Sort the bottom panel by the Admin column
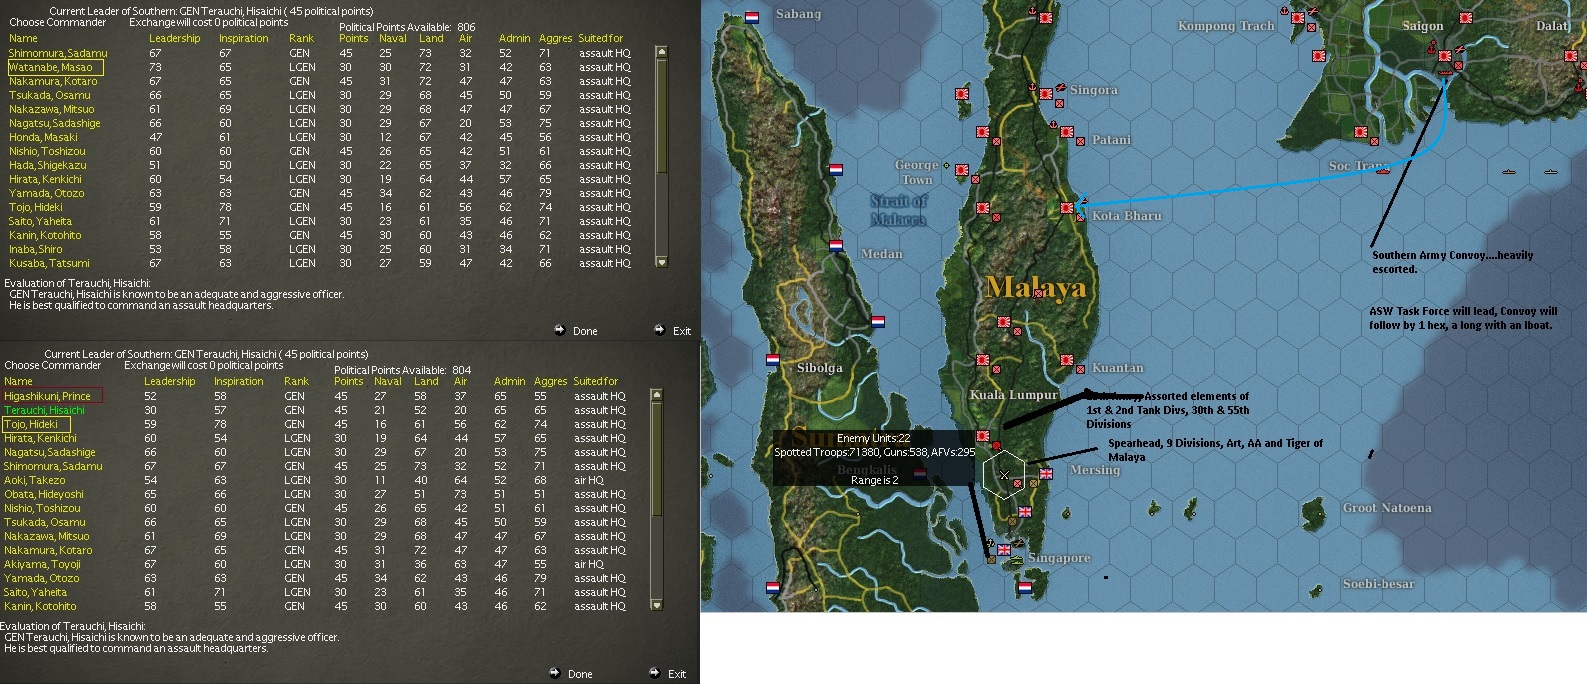Viewport: 1587px width, 684px height. (x=509, y=382)
